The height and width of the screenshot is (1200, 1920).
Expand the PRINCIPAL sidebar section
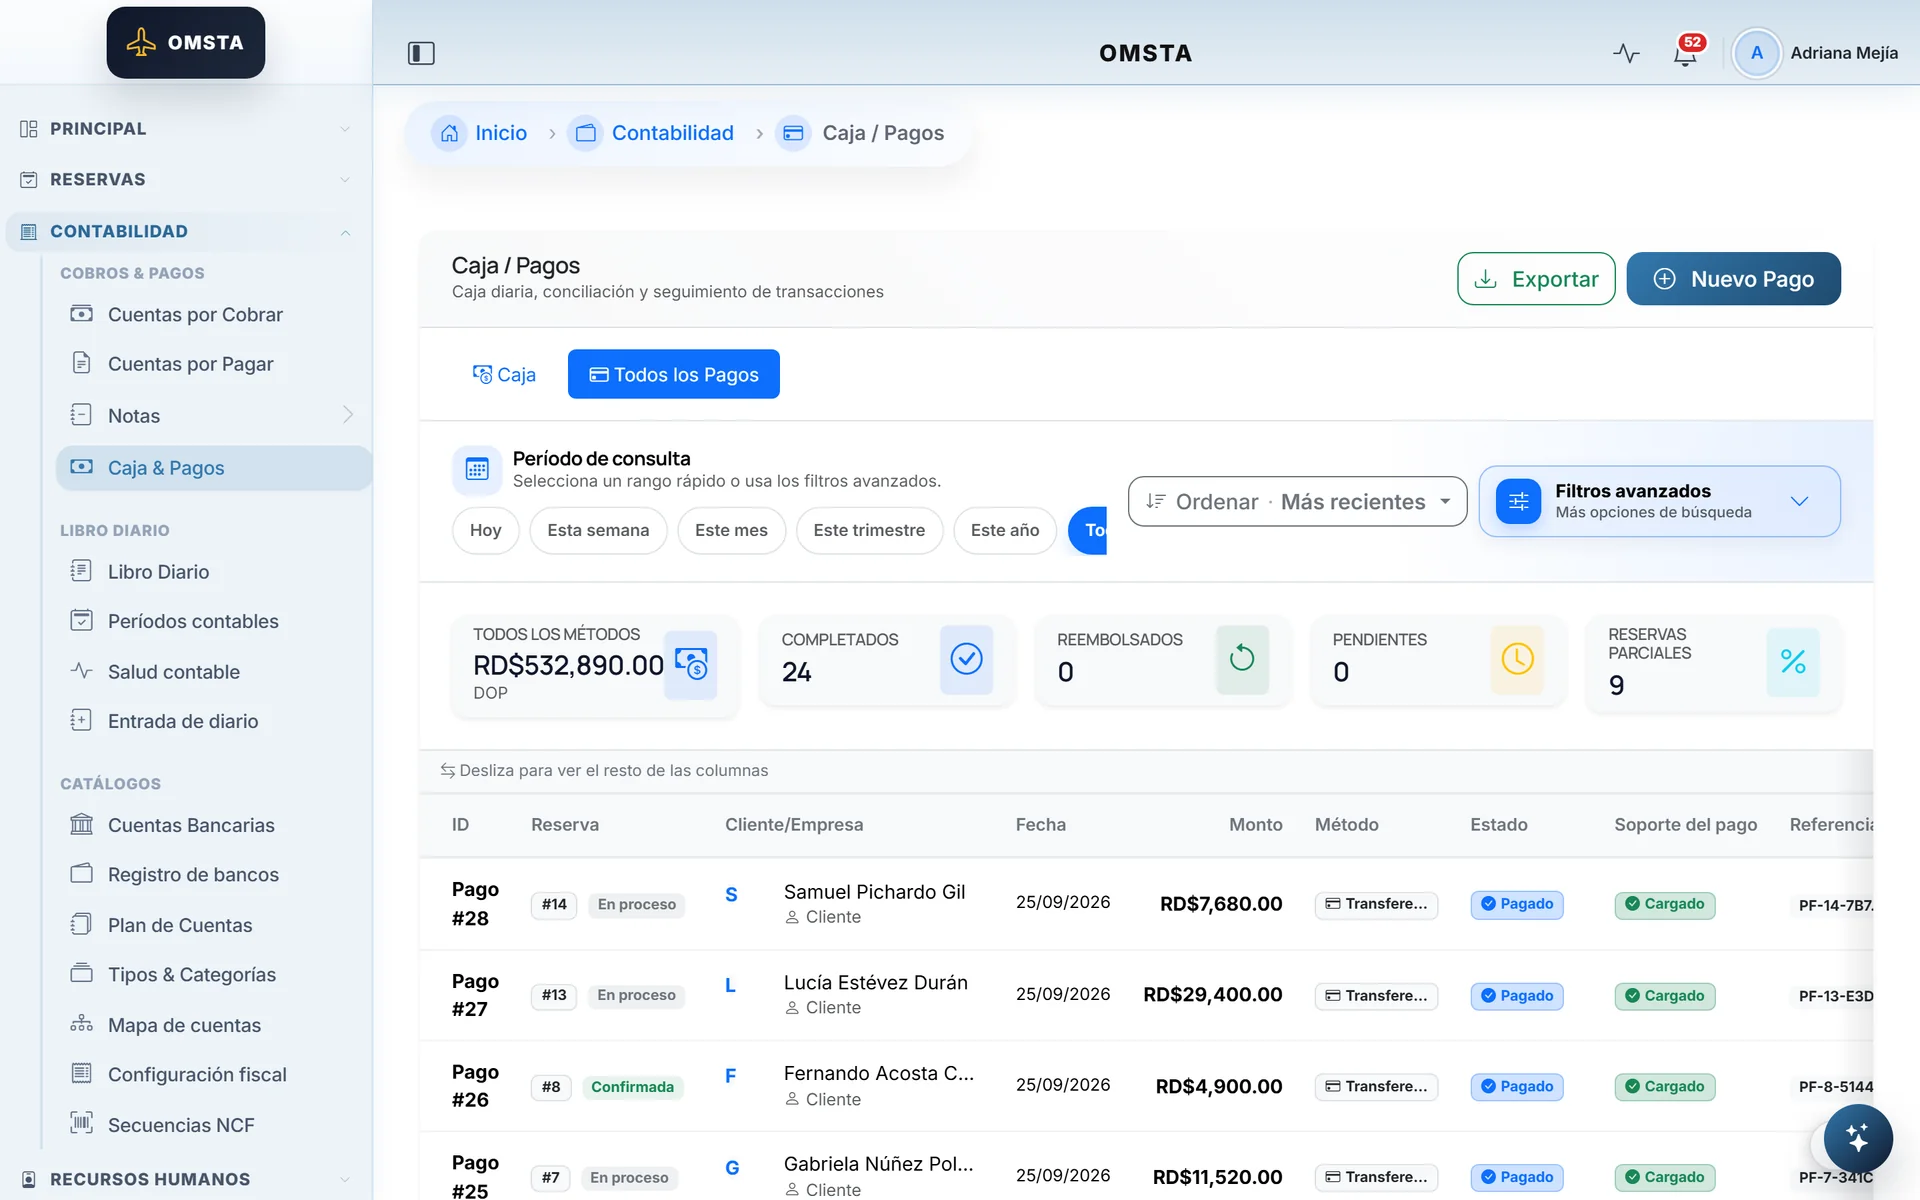[186, 129]
